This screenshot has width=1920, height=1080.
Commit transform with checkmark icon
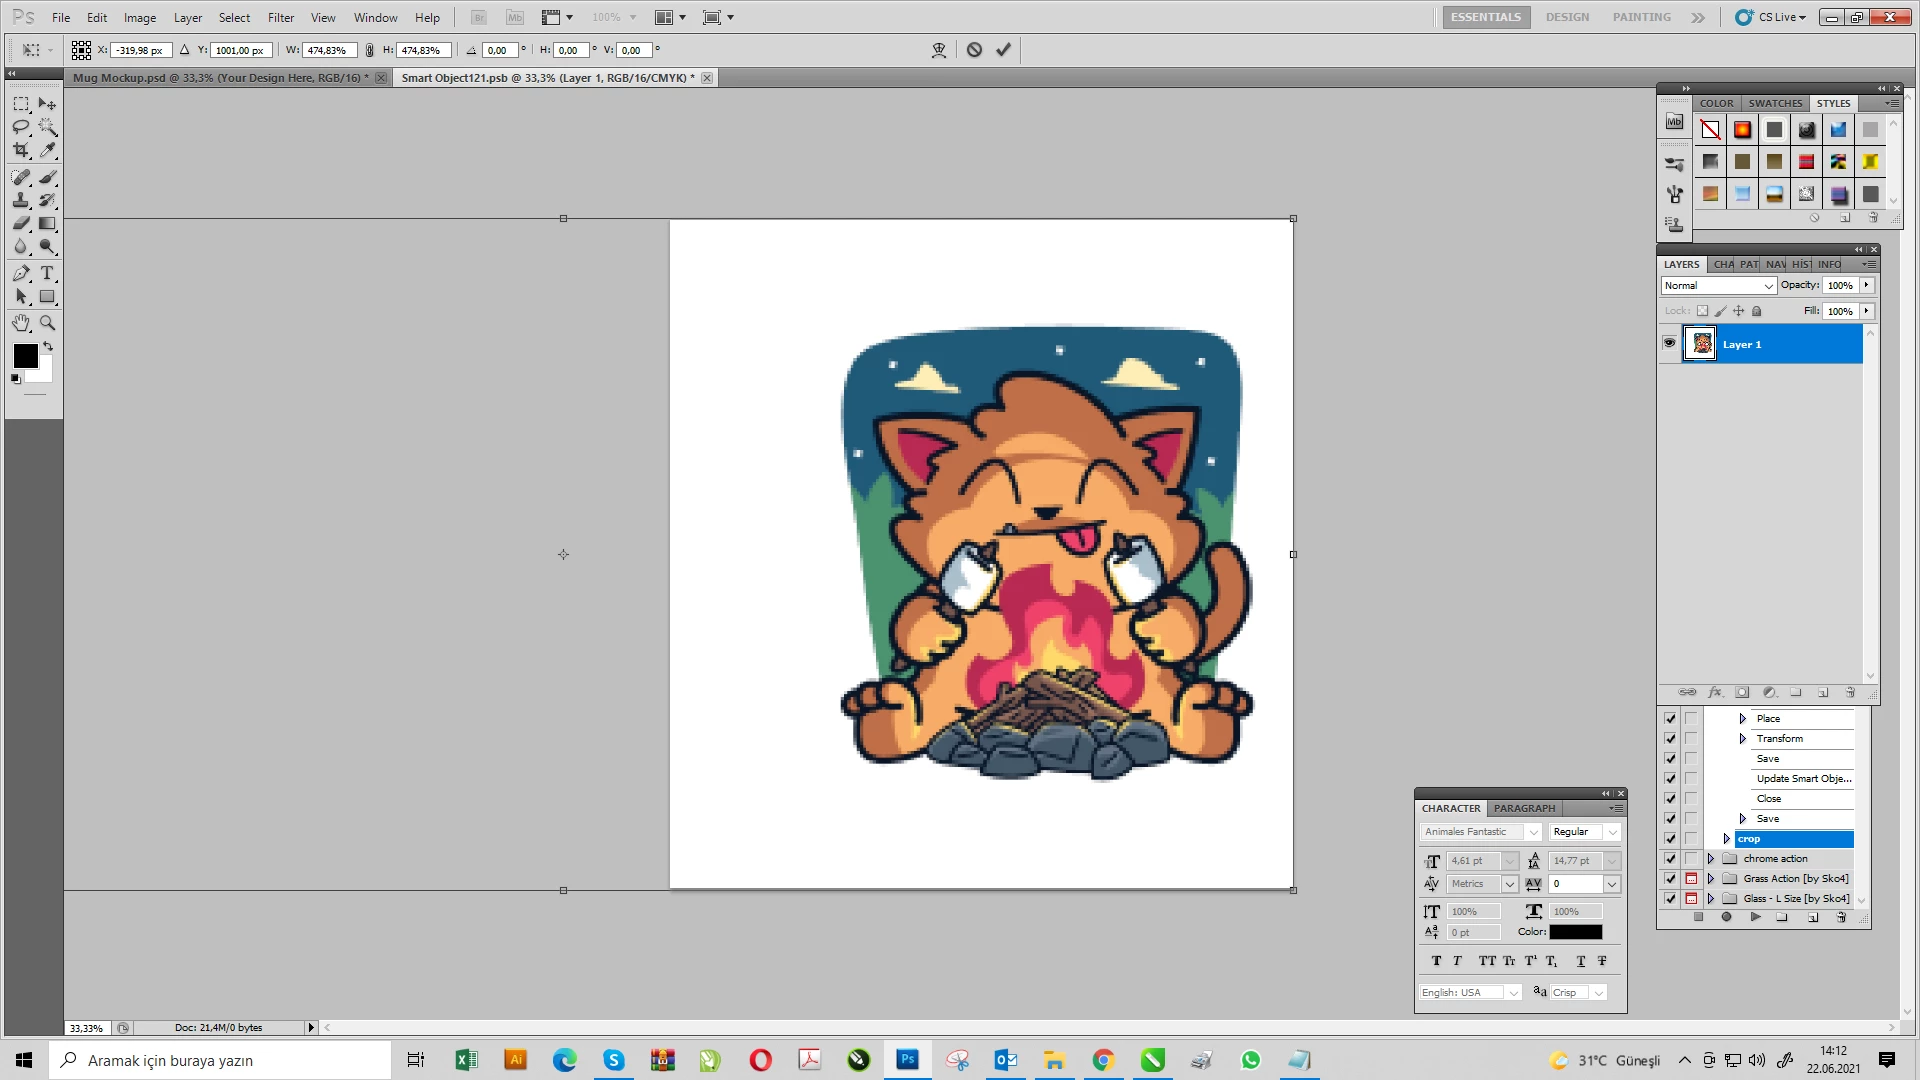[x=1003, y=50]
